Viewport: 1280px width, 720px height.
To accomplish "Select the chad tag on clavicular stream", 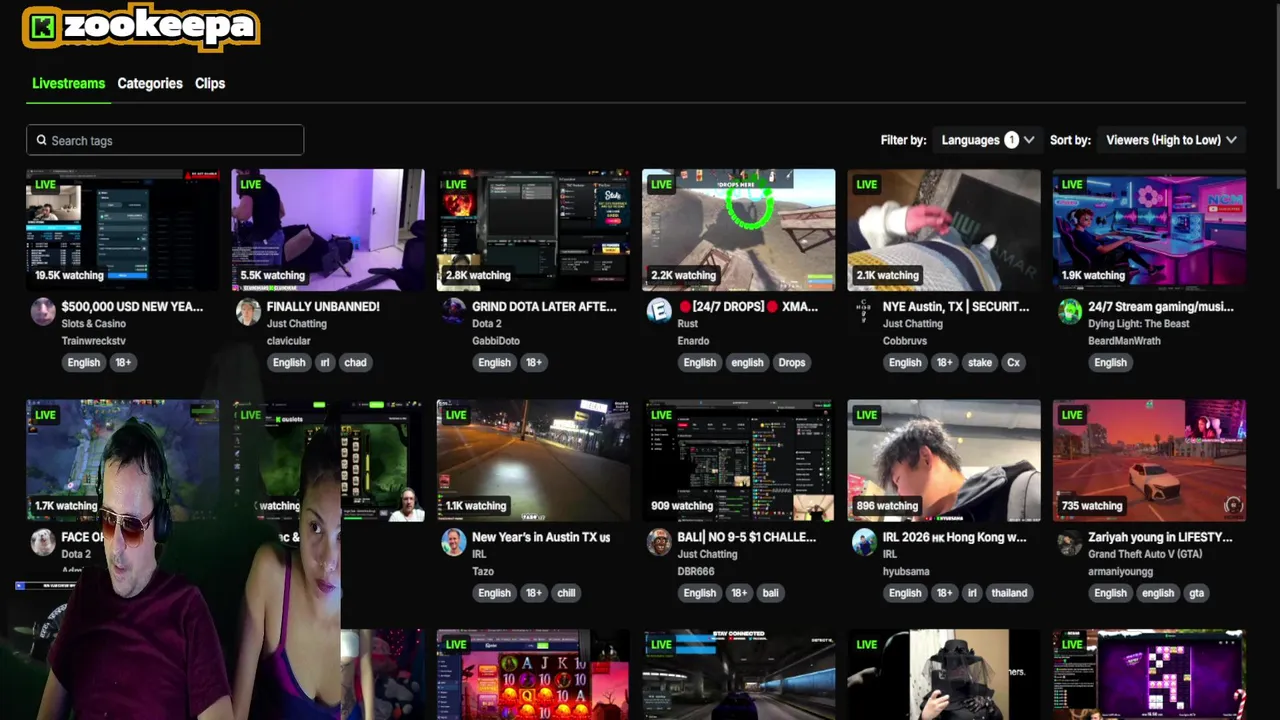I will coord(355,362).
